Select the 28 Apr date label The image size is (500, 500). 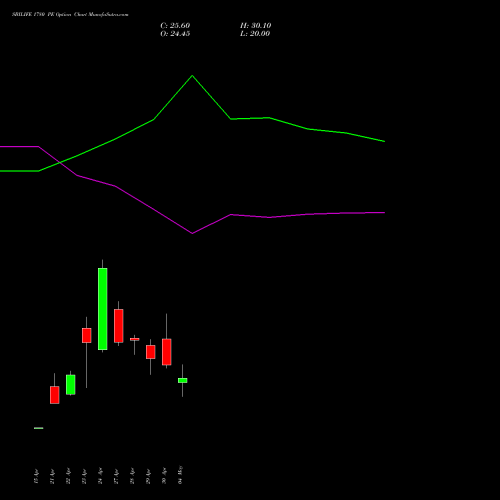point(132,476)
